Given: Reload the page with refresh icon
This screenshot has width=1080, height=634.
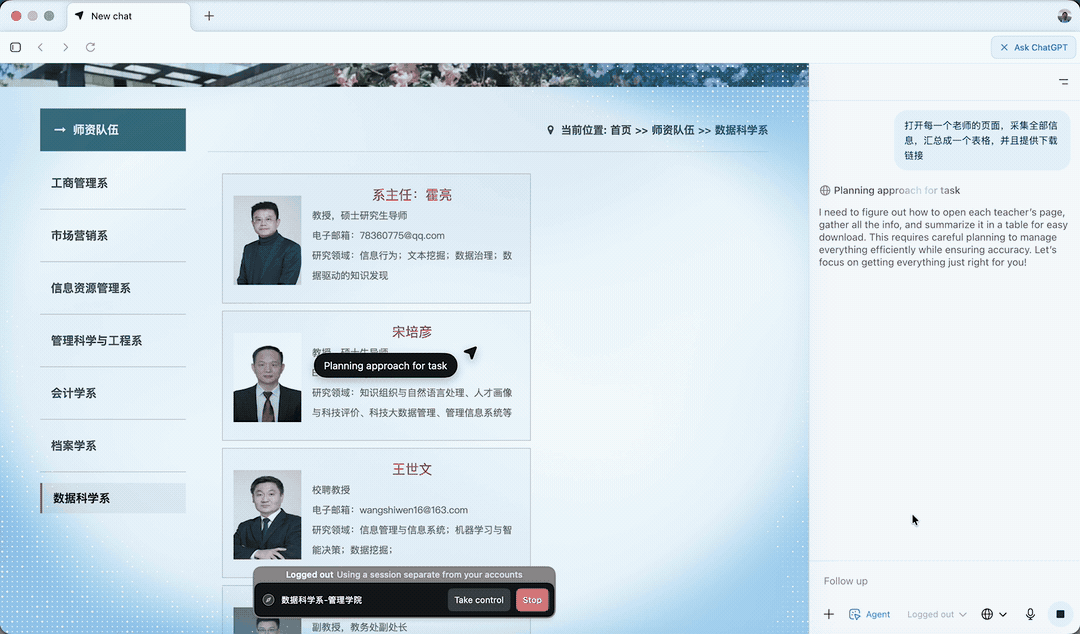Looking at the screenshot, I should (91, 47).
